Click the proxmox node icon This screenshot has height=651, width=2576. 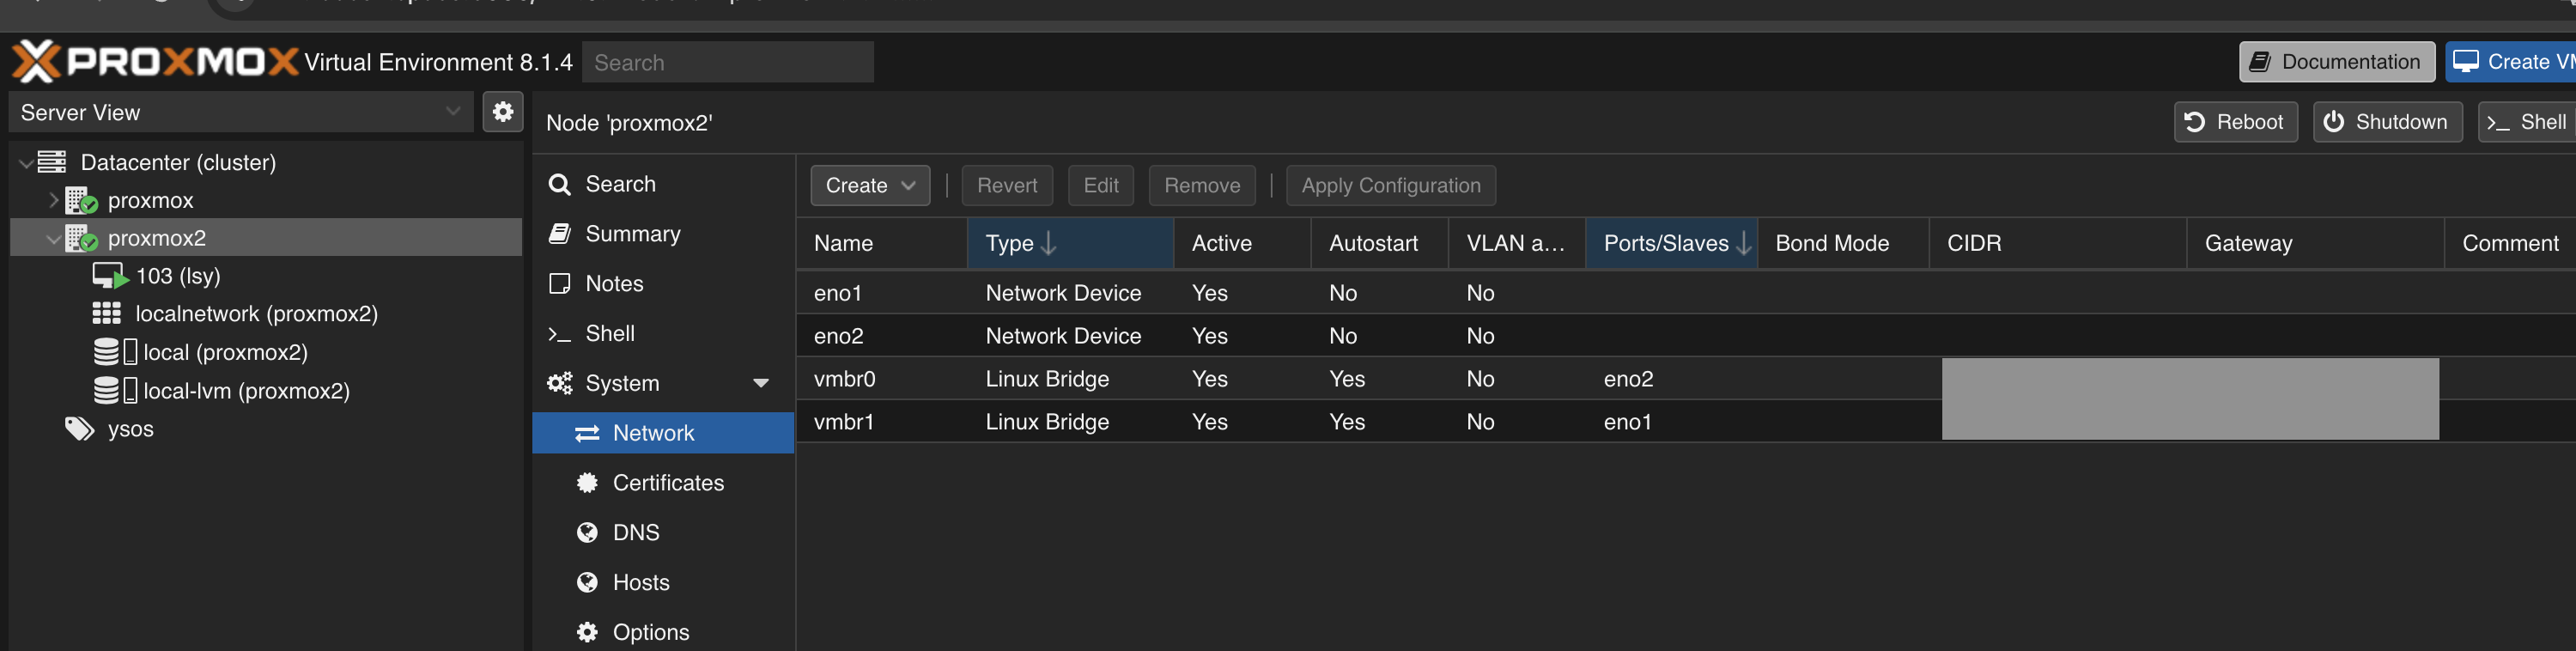click(81, 200)
